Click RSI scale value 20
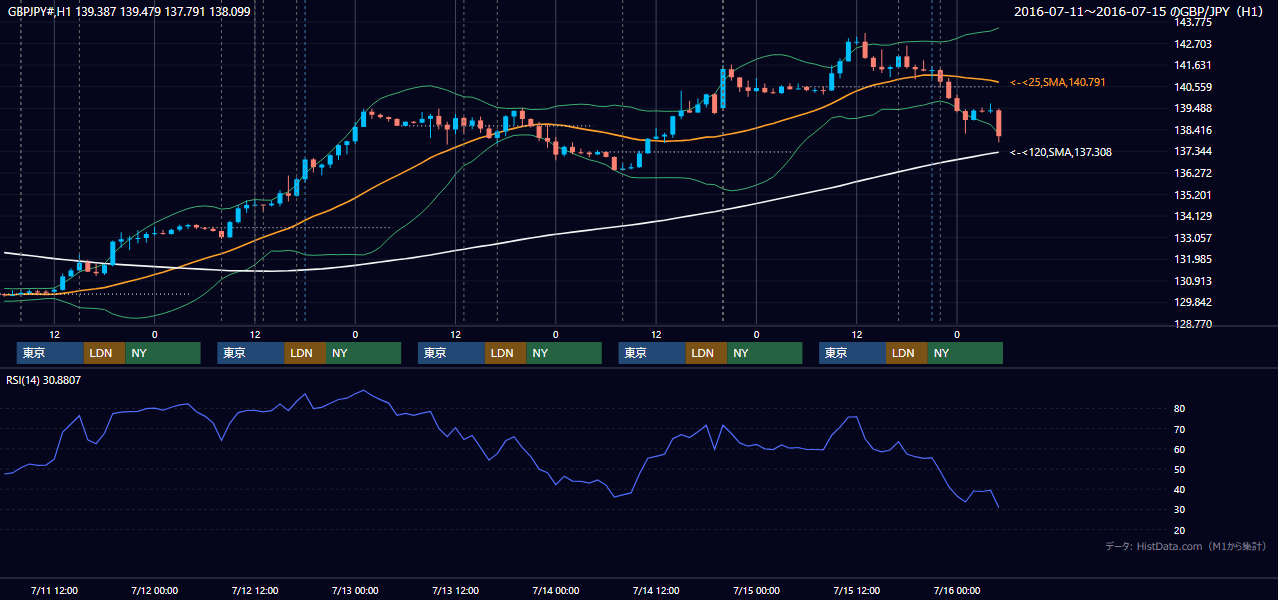Image resolution: width=1278 pixels, height=600 pixels. (x=1180, y=530)
